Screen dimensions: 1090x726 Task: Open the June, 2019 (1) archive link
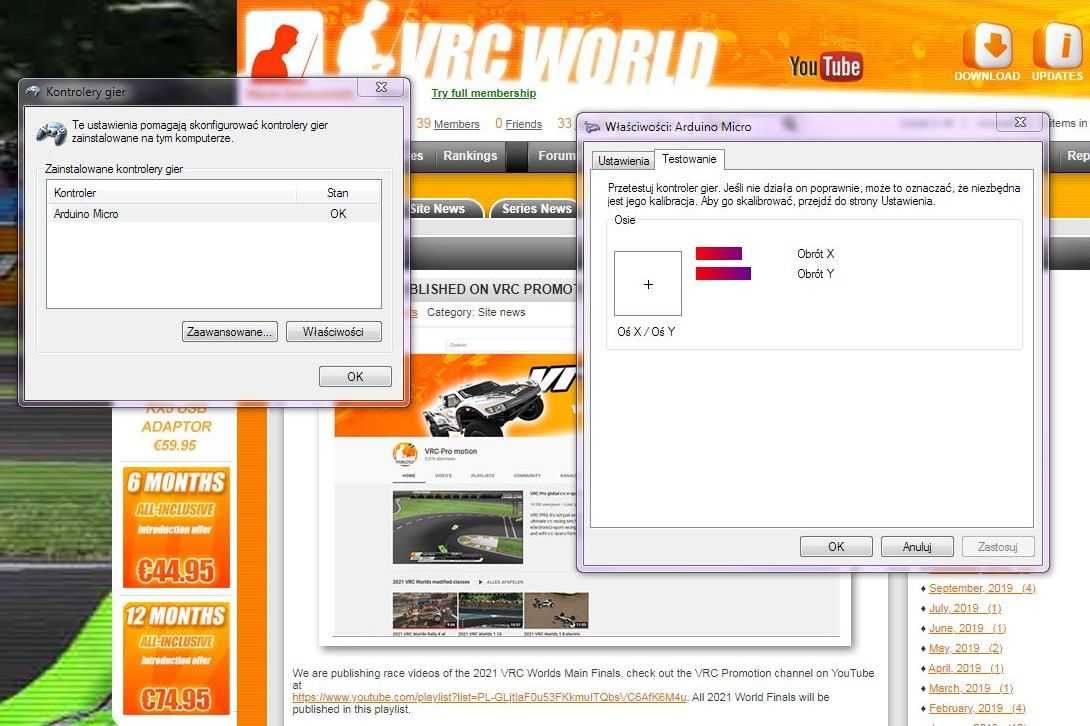coord(967,628)
